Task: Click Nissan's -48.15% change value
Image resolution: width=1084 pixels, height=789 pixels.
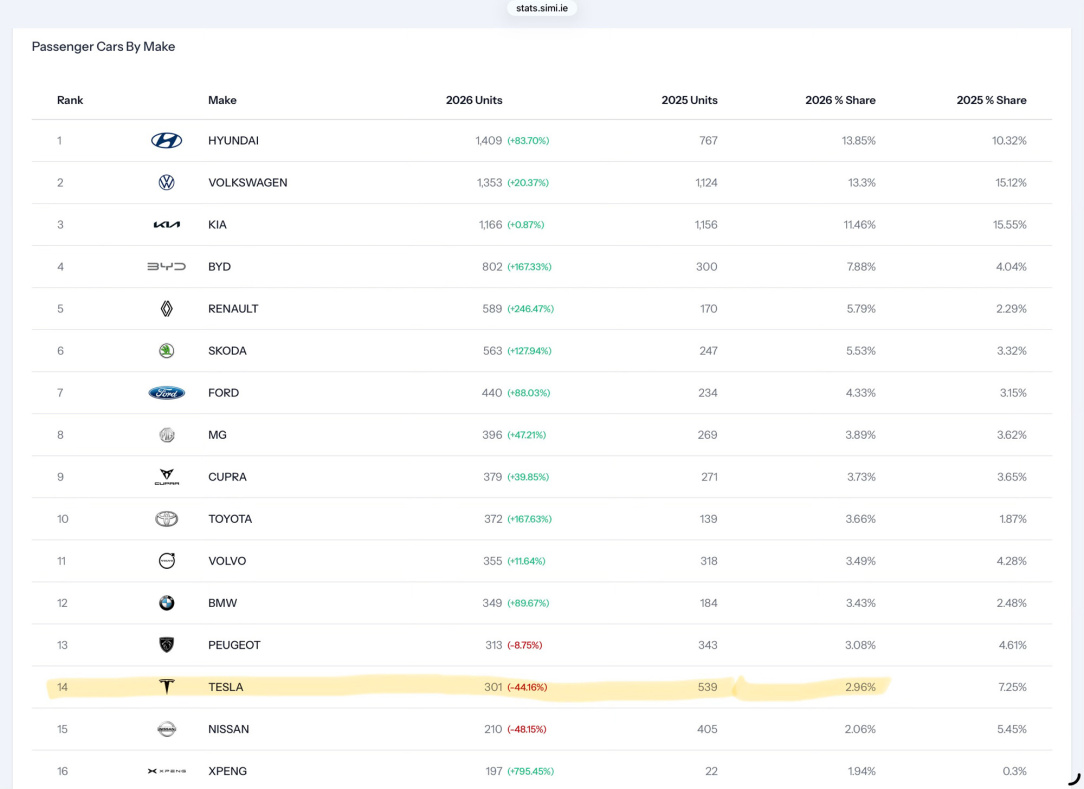Action: (527, 730)
